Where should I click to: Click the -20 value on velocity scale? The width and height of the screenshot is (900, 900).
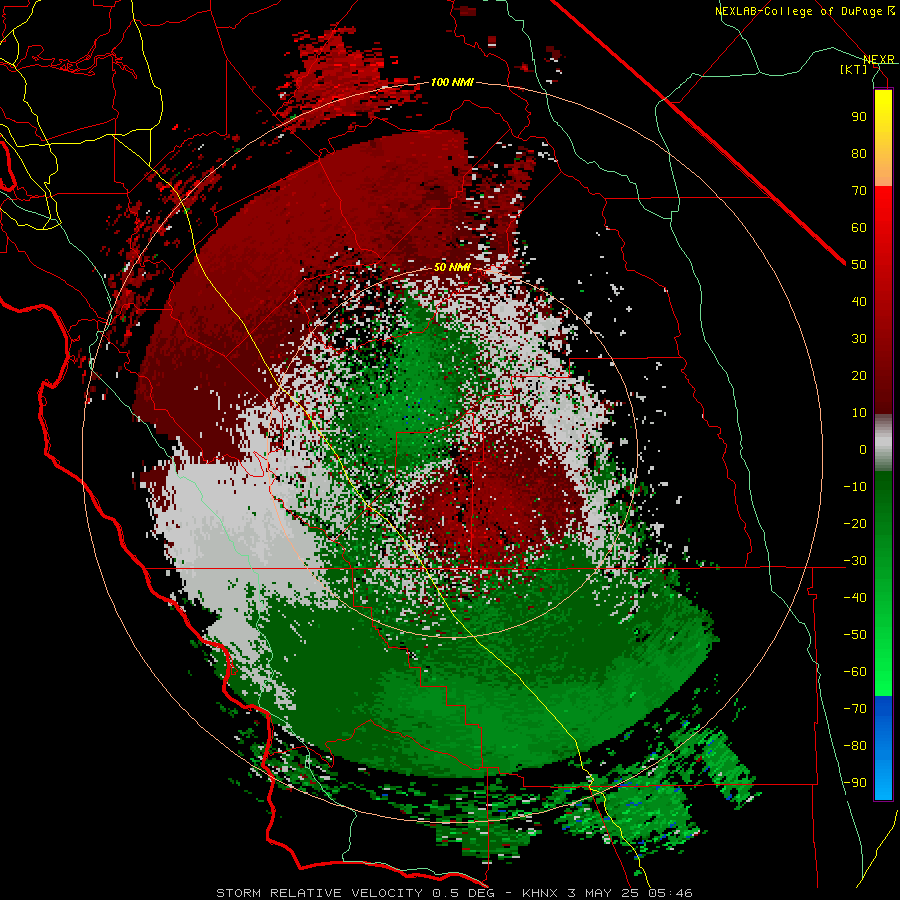[x=855, y=523]
